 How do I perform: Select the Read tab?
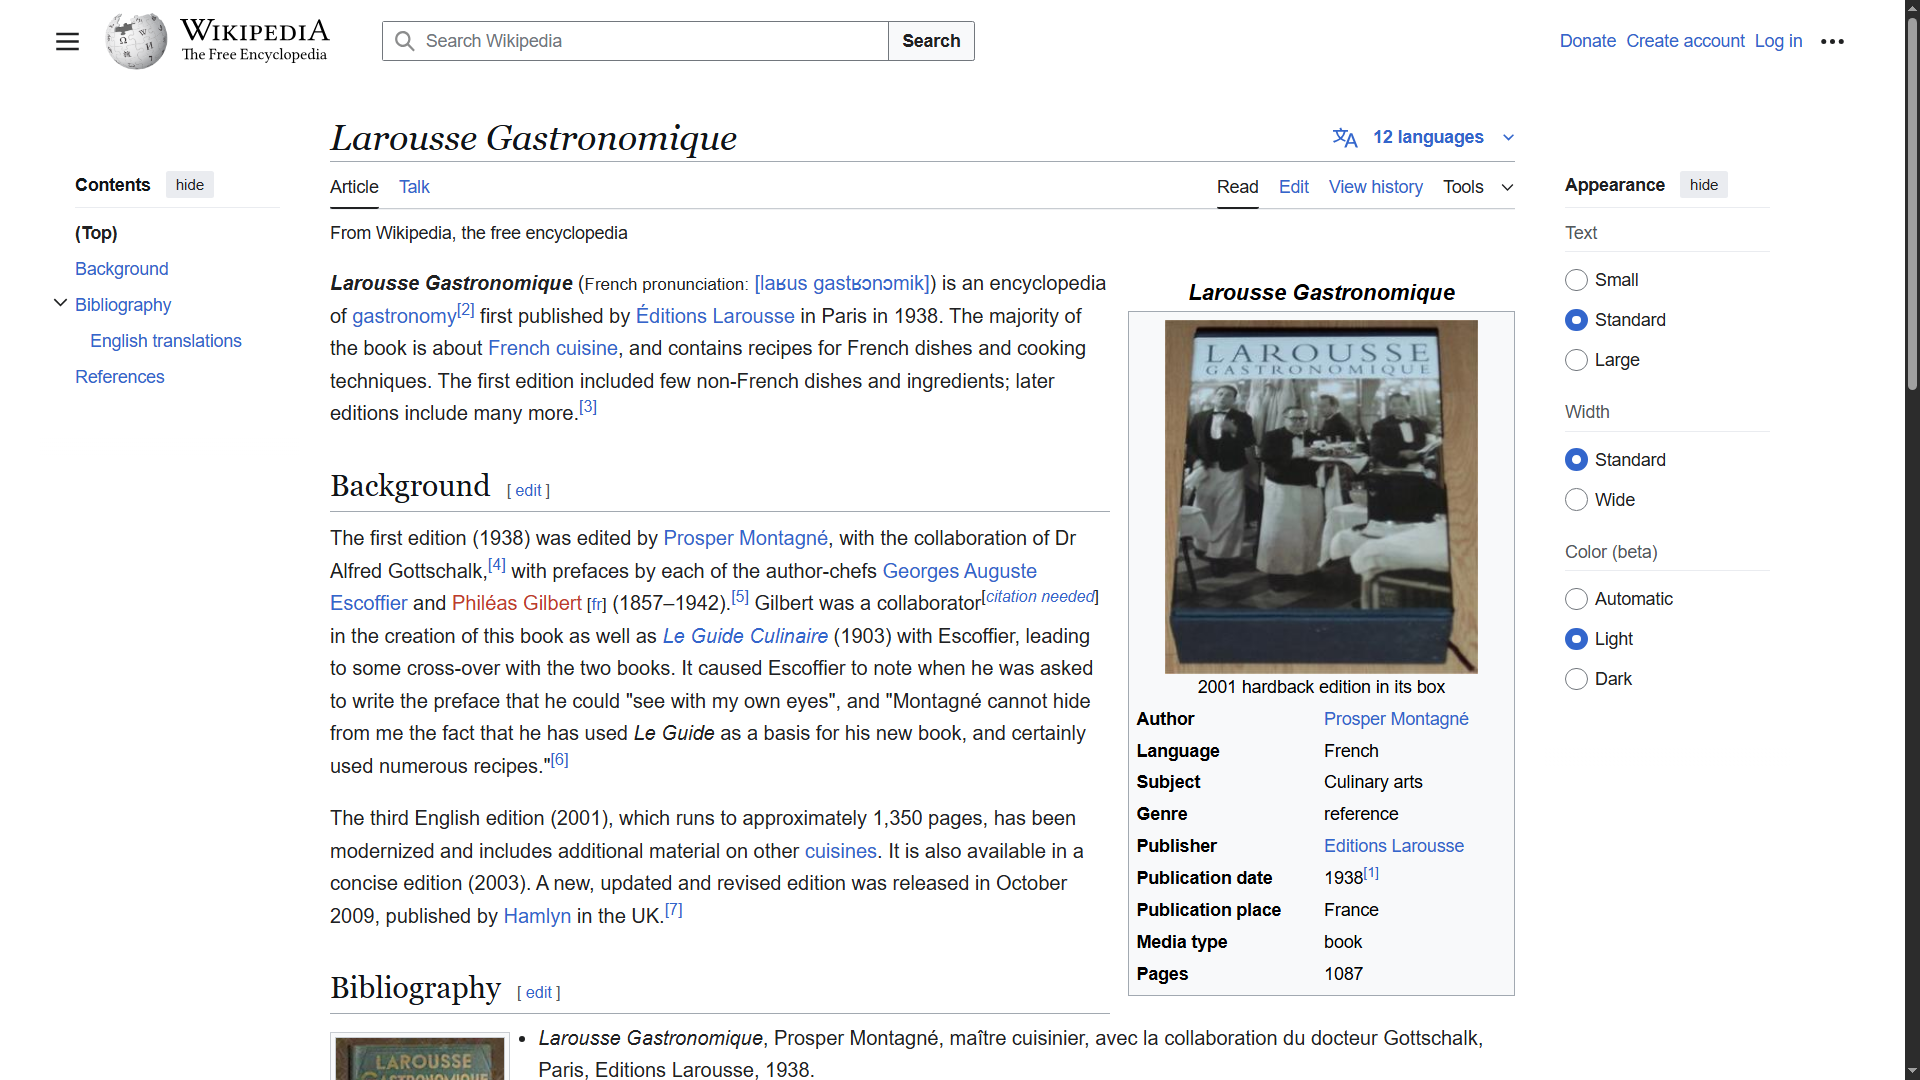tap(1237, 187)
